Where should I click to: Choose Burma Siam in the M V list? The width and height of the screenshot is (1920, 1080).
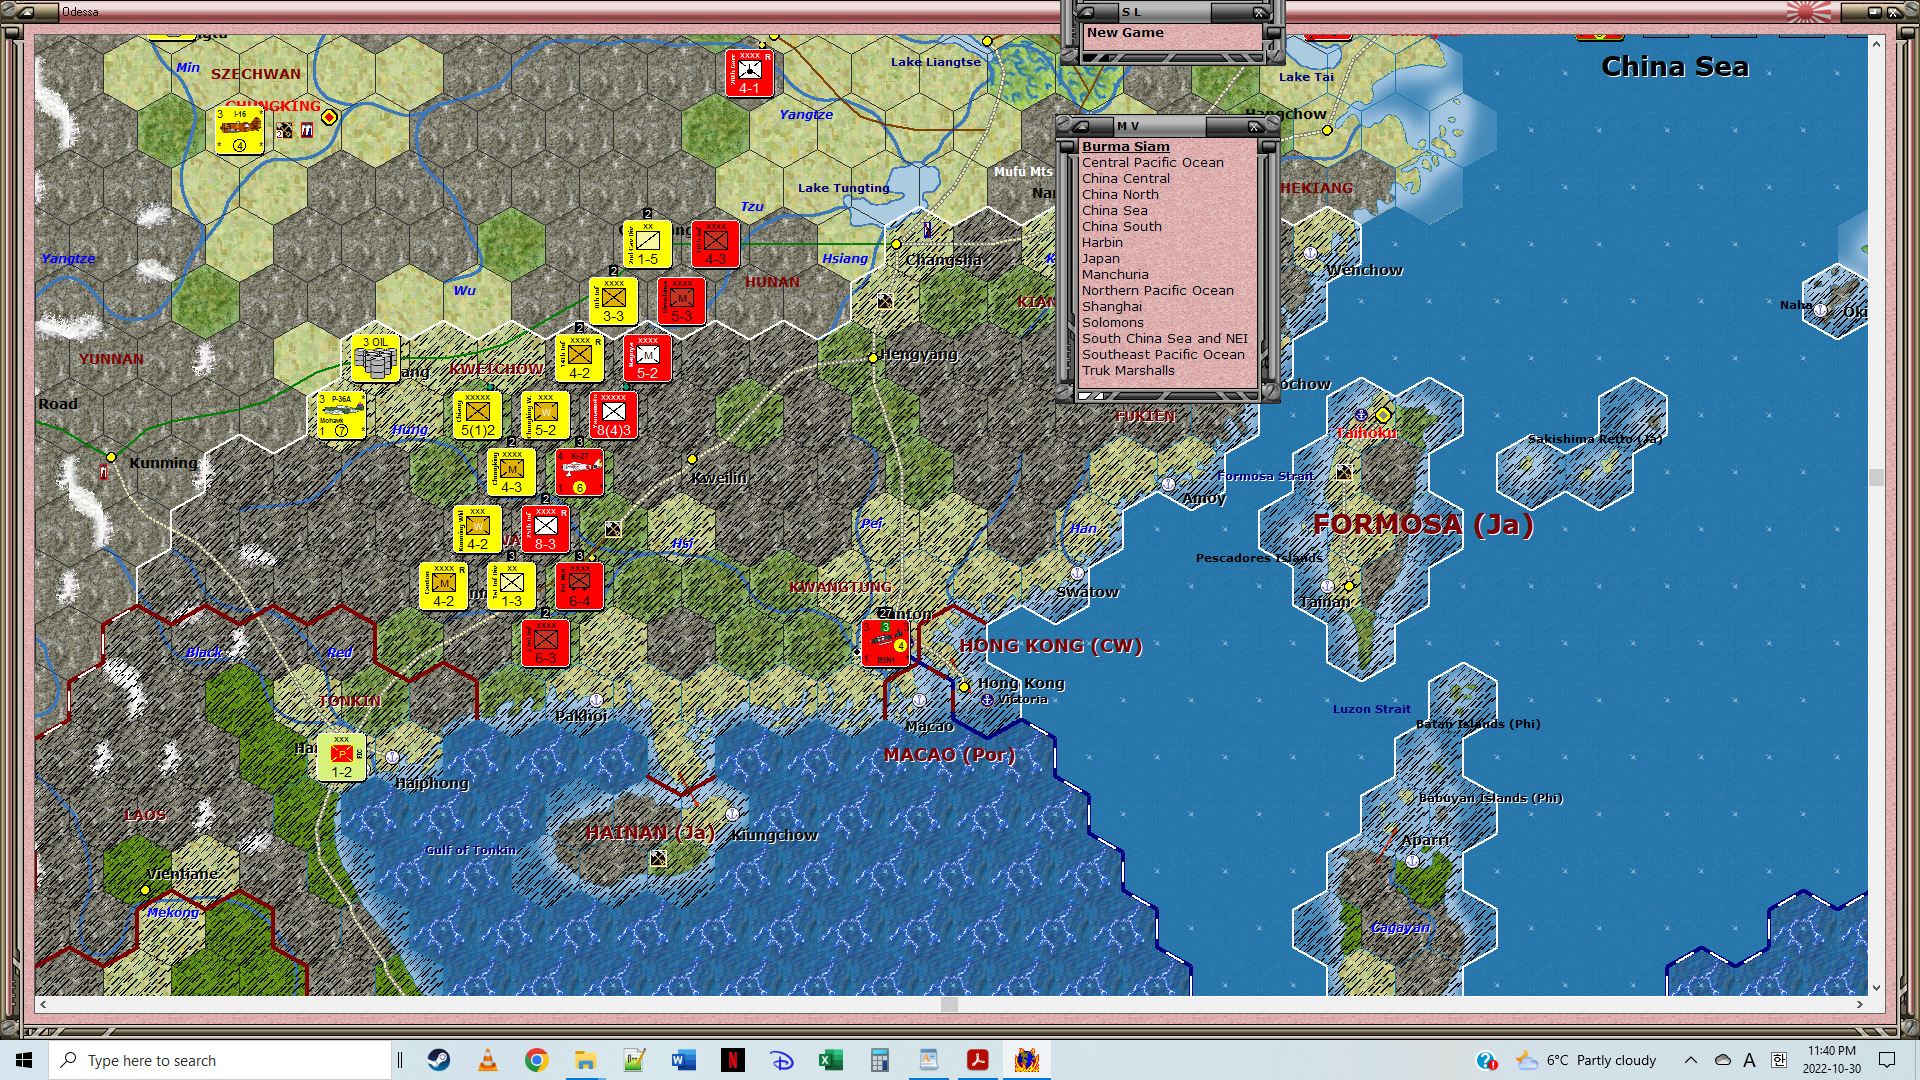click(1125, 147)
